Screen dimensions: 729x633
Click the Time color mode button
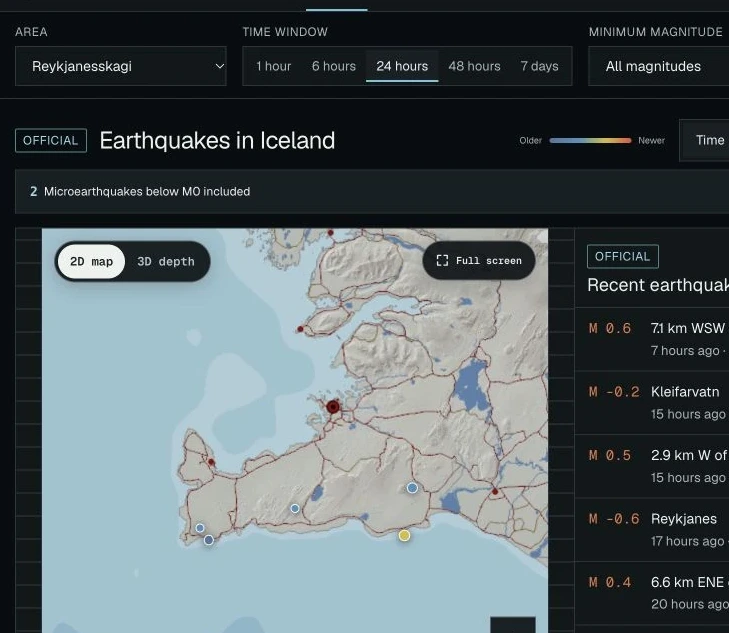pos(704,140)
